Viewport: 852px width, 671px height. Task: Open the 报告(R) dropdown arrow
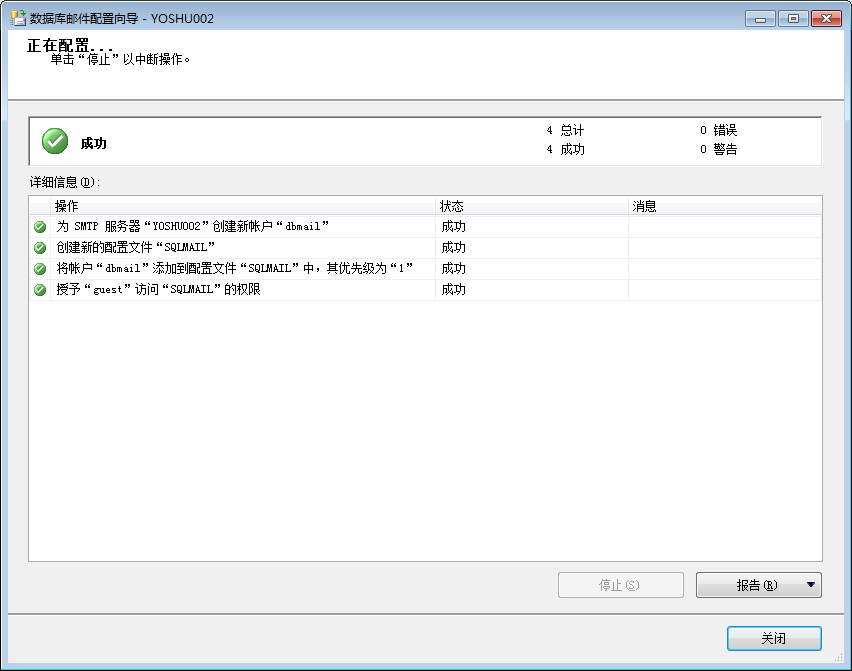[x=811, y=585]
